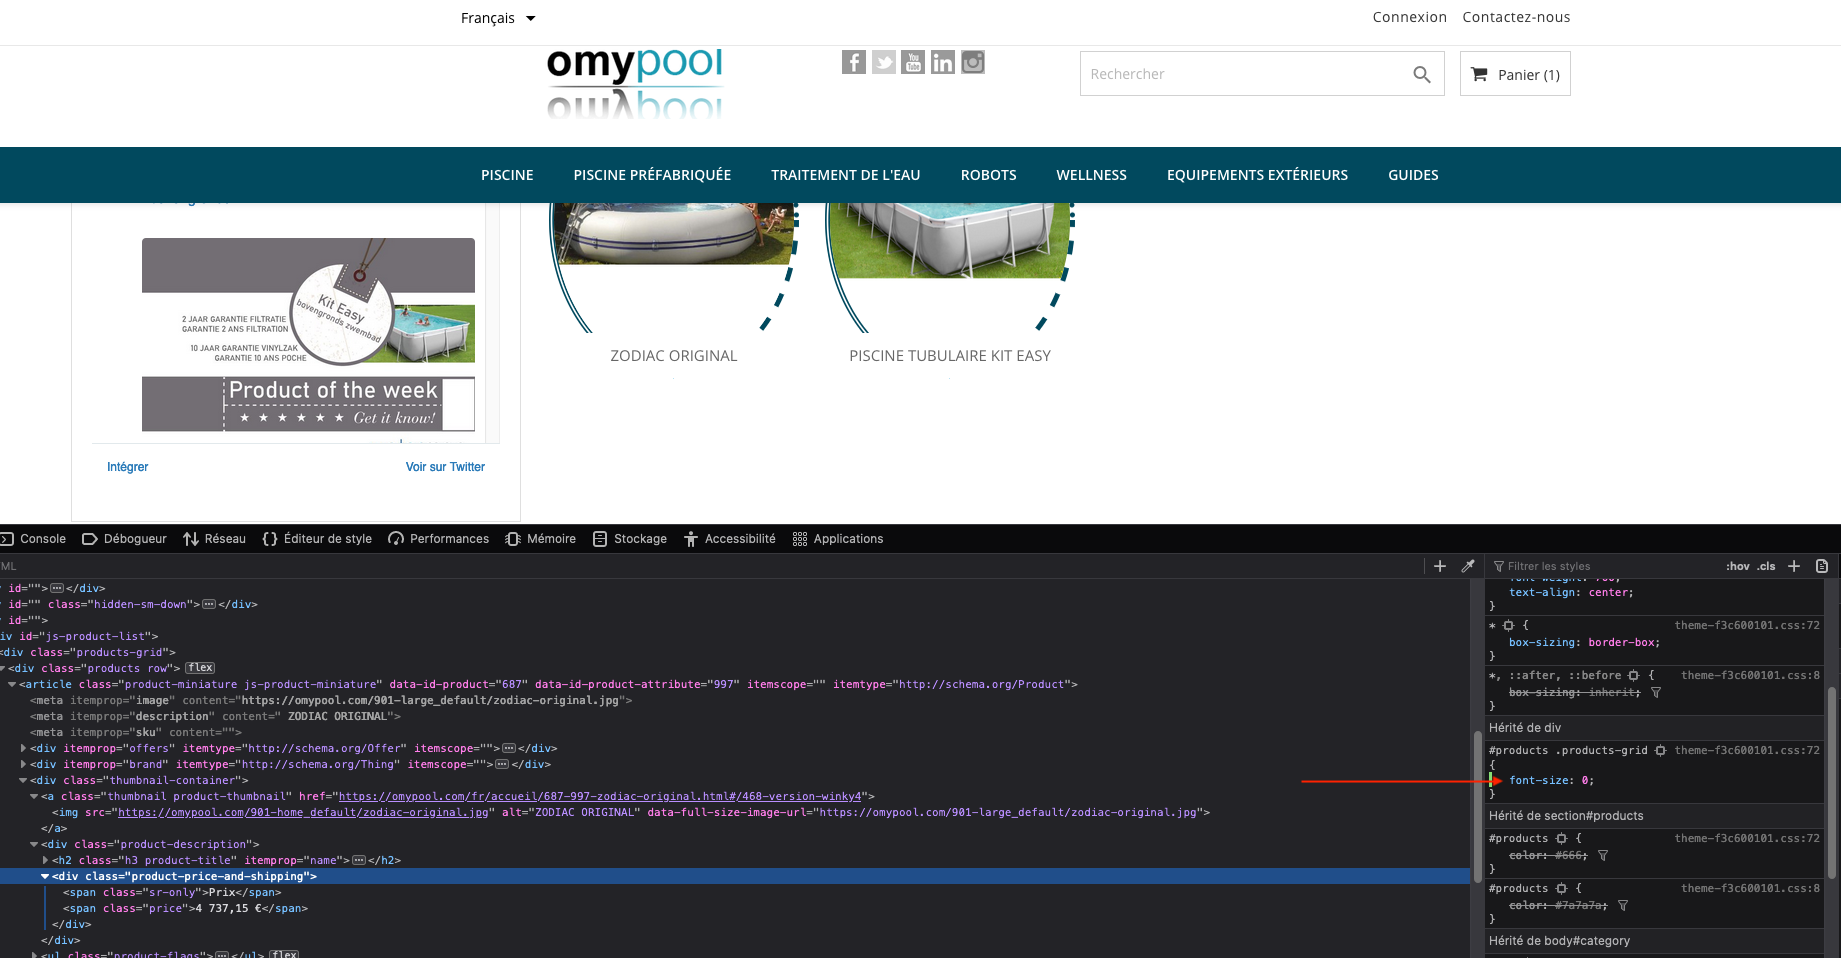Image resolution: width=1841 pixels, height=958 pixels.
Task: Click the search magnifier icon
Action: pos(1421,74)
